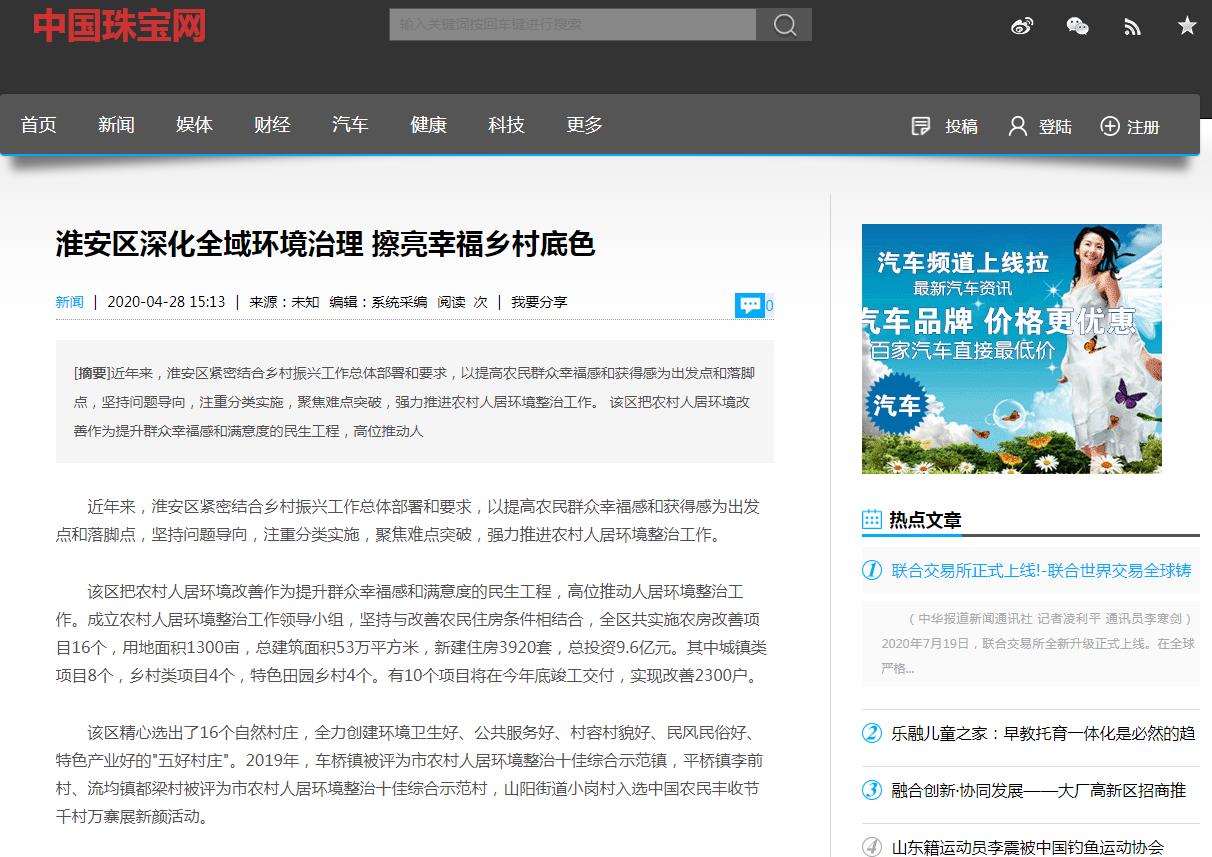
Task: Click the 摘要 summary box
Action: (415, 402)
